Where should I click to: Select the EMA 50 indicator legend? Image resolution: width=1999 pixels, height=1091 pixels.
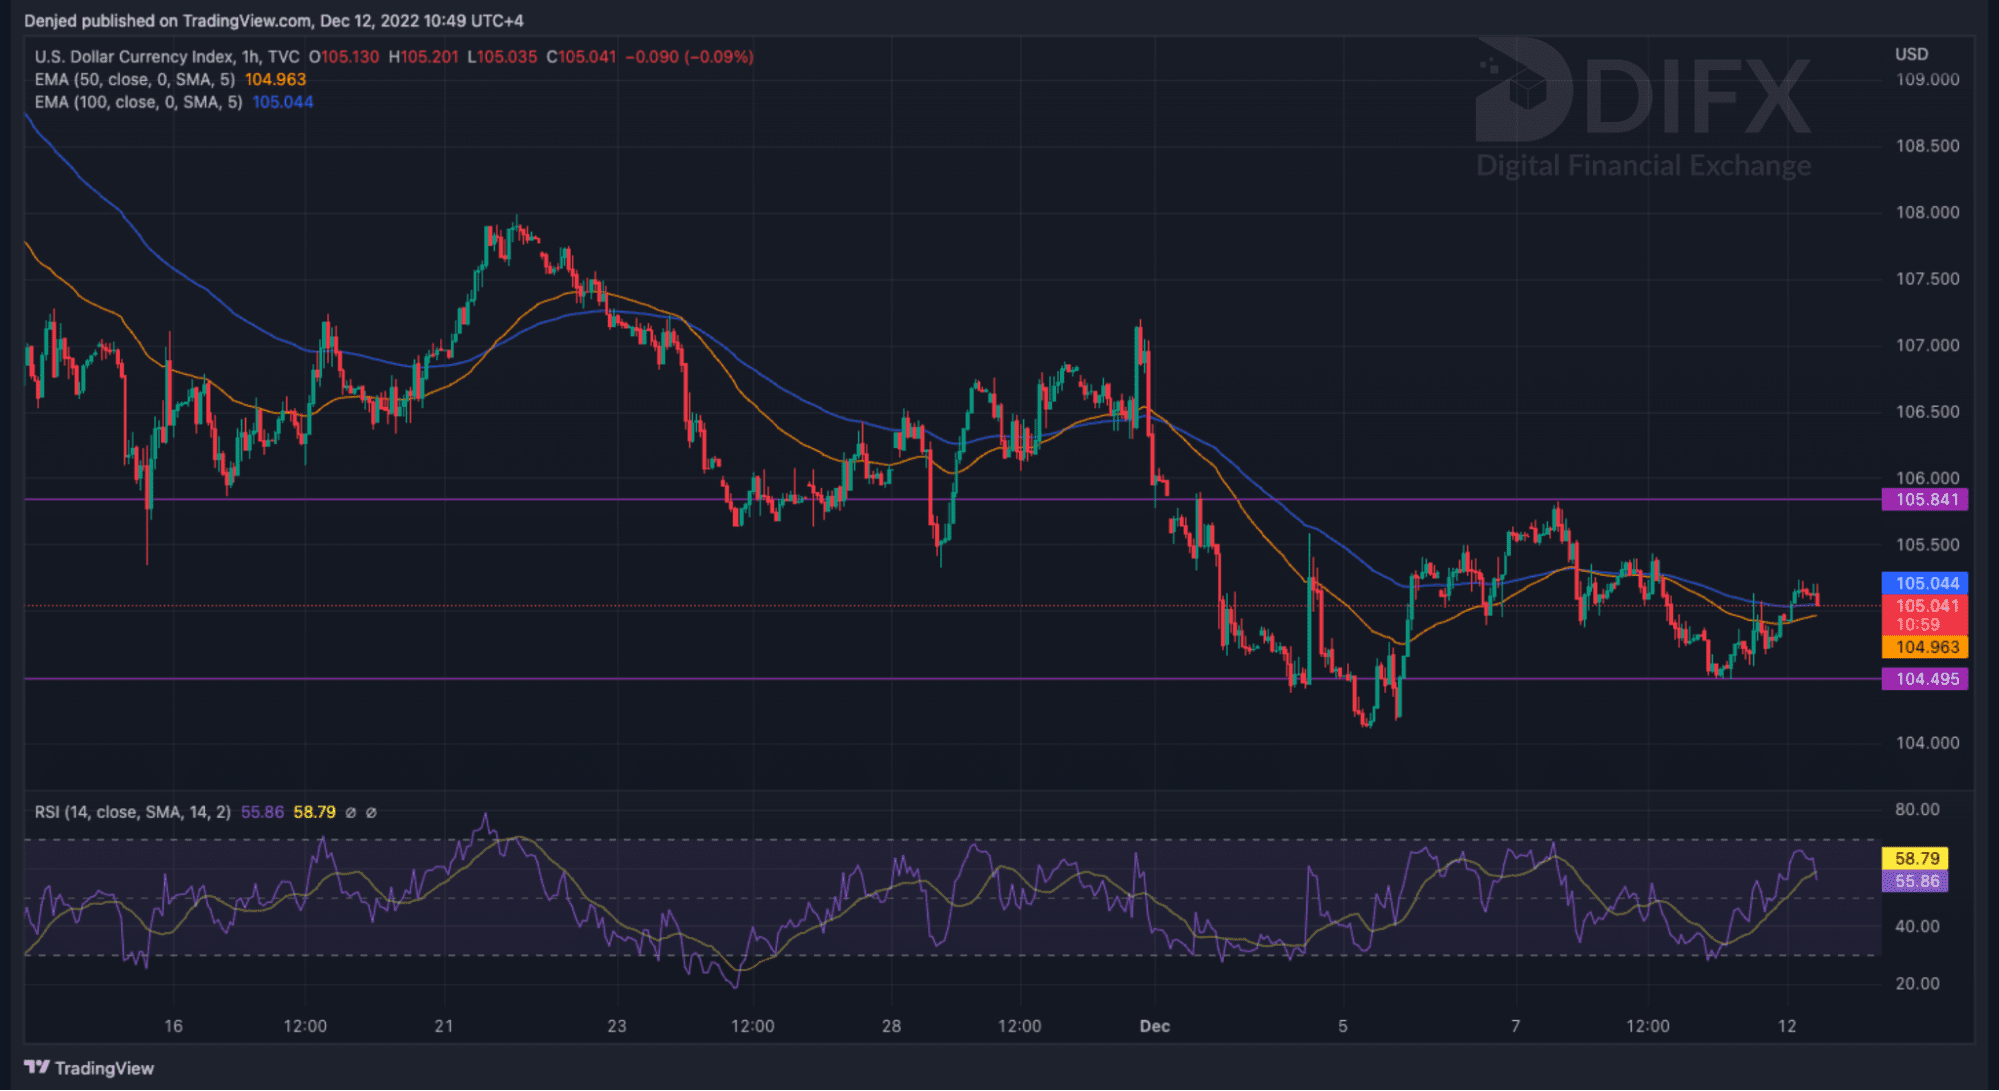click(x=134, y=79)
